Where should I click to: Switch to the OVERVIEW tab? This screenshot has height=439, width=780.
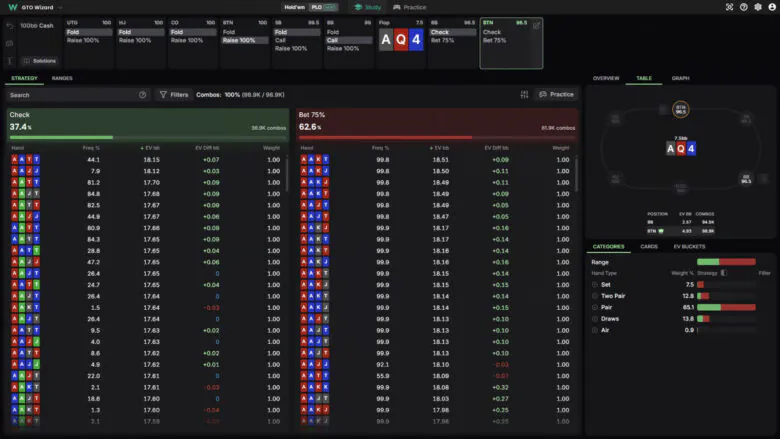[x=606, y=78]
